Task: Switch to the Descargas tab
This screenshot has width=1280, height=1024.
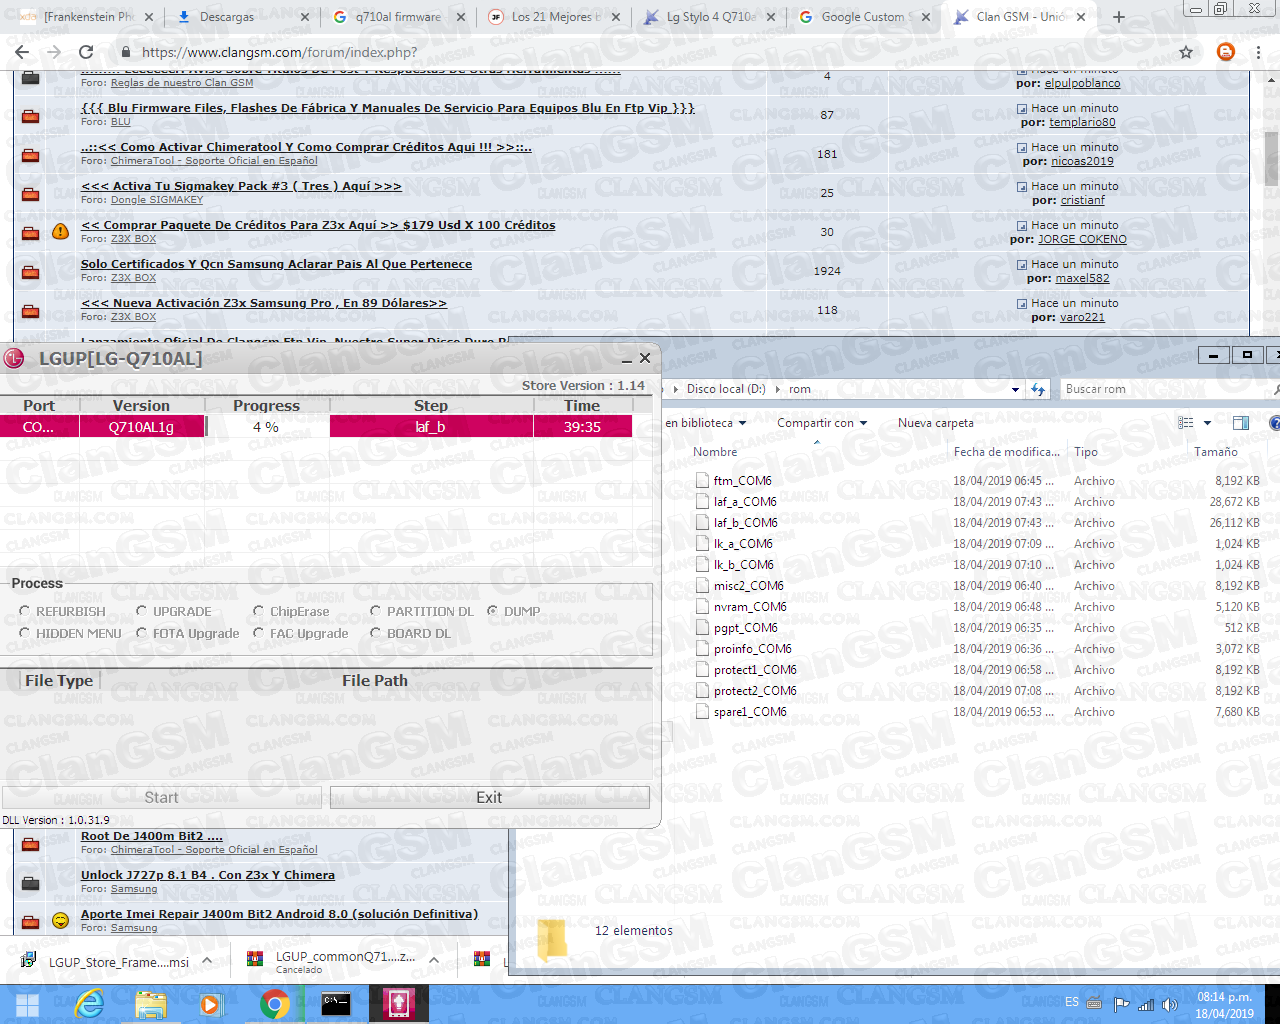Action: coord(240,17)
